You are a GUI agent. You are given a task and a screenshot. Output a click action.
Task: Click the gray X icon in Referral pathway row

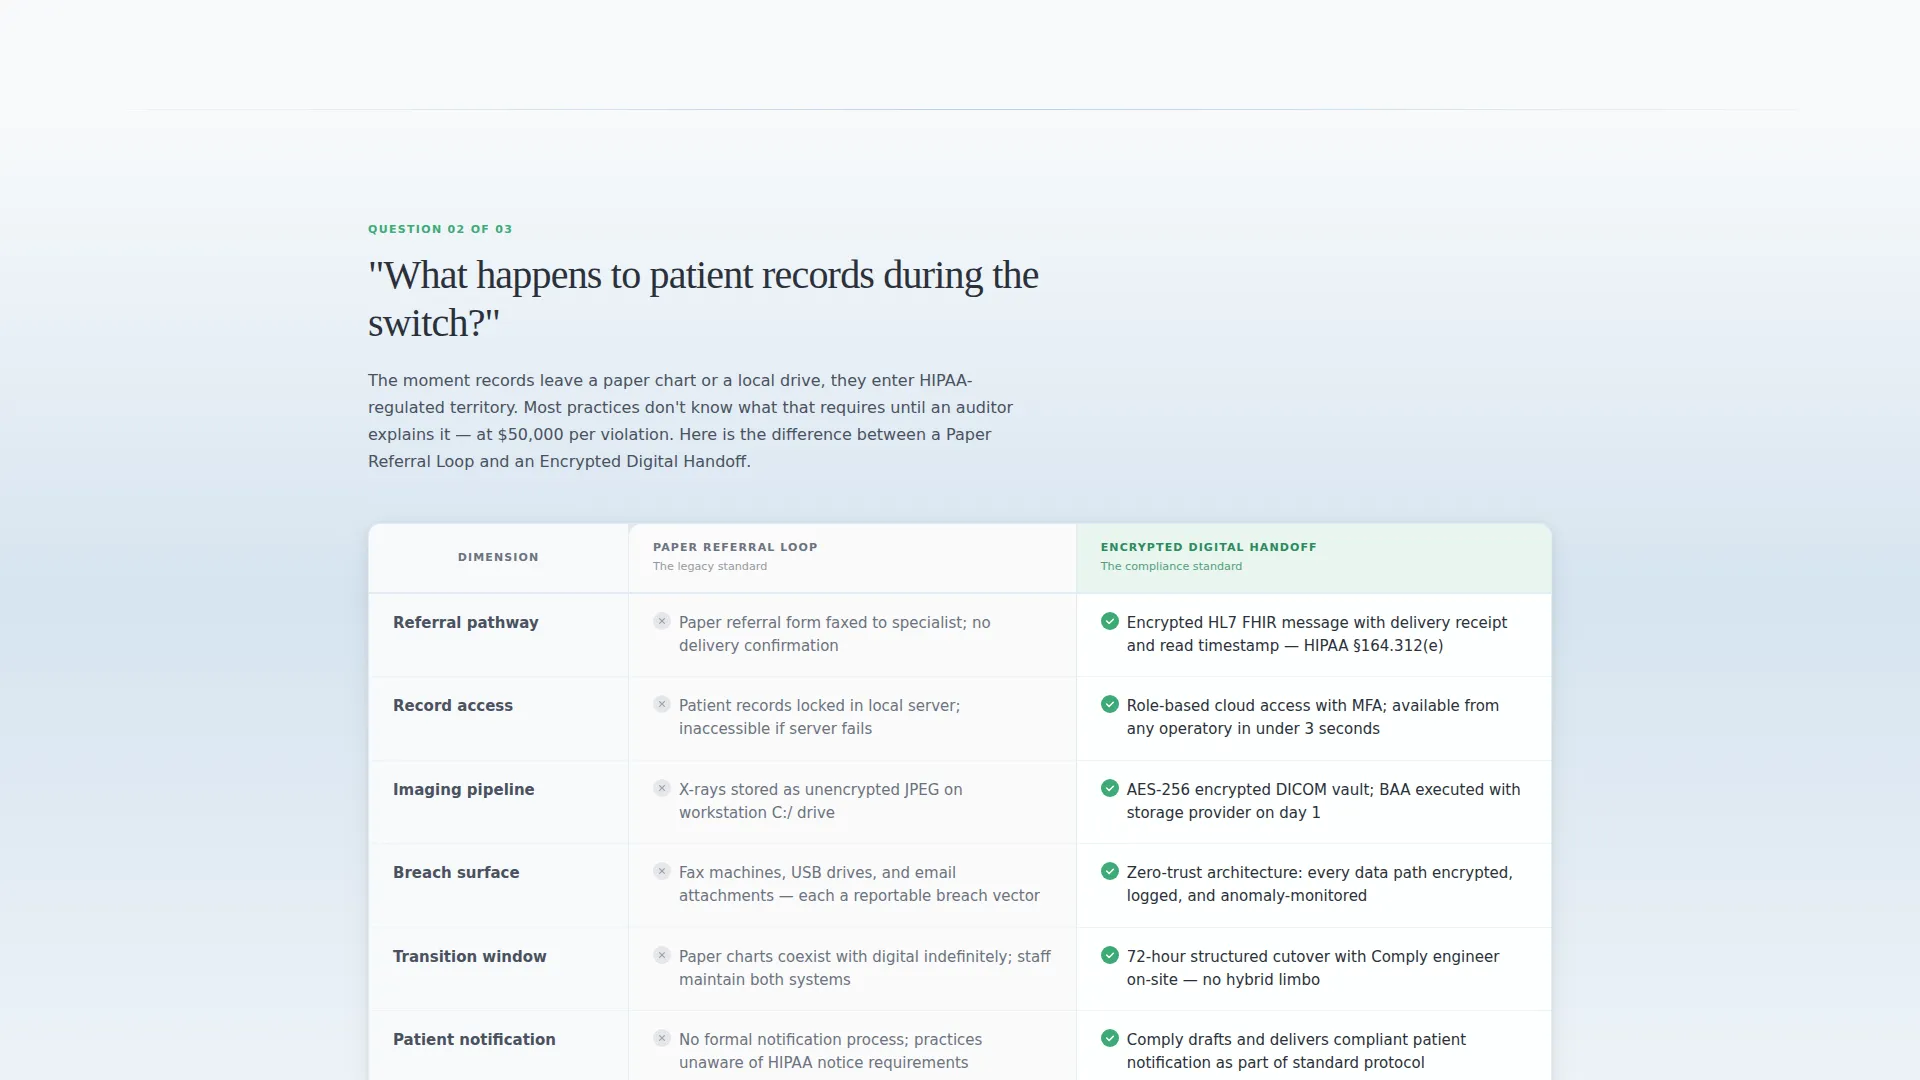[661, 621]
